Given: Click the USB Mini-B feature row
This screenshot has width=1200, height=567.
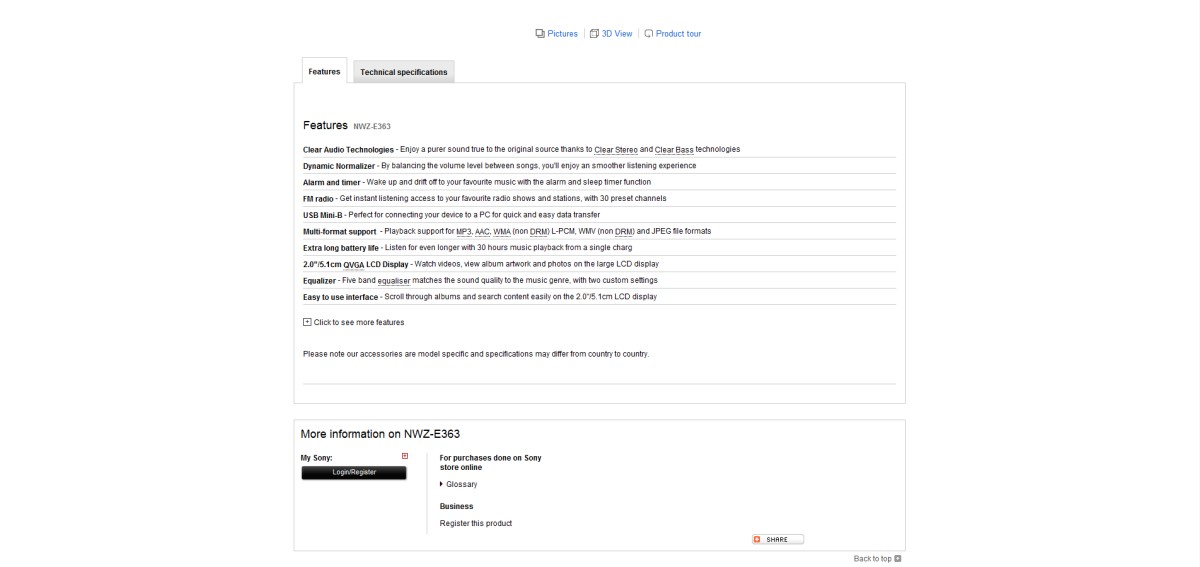Looking at the screenshot, I should tap(599, 214).
